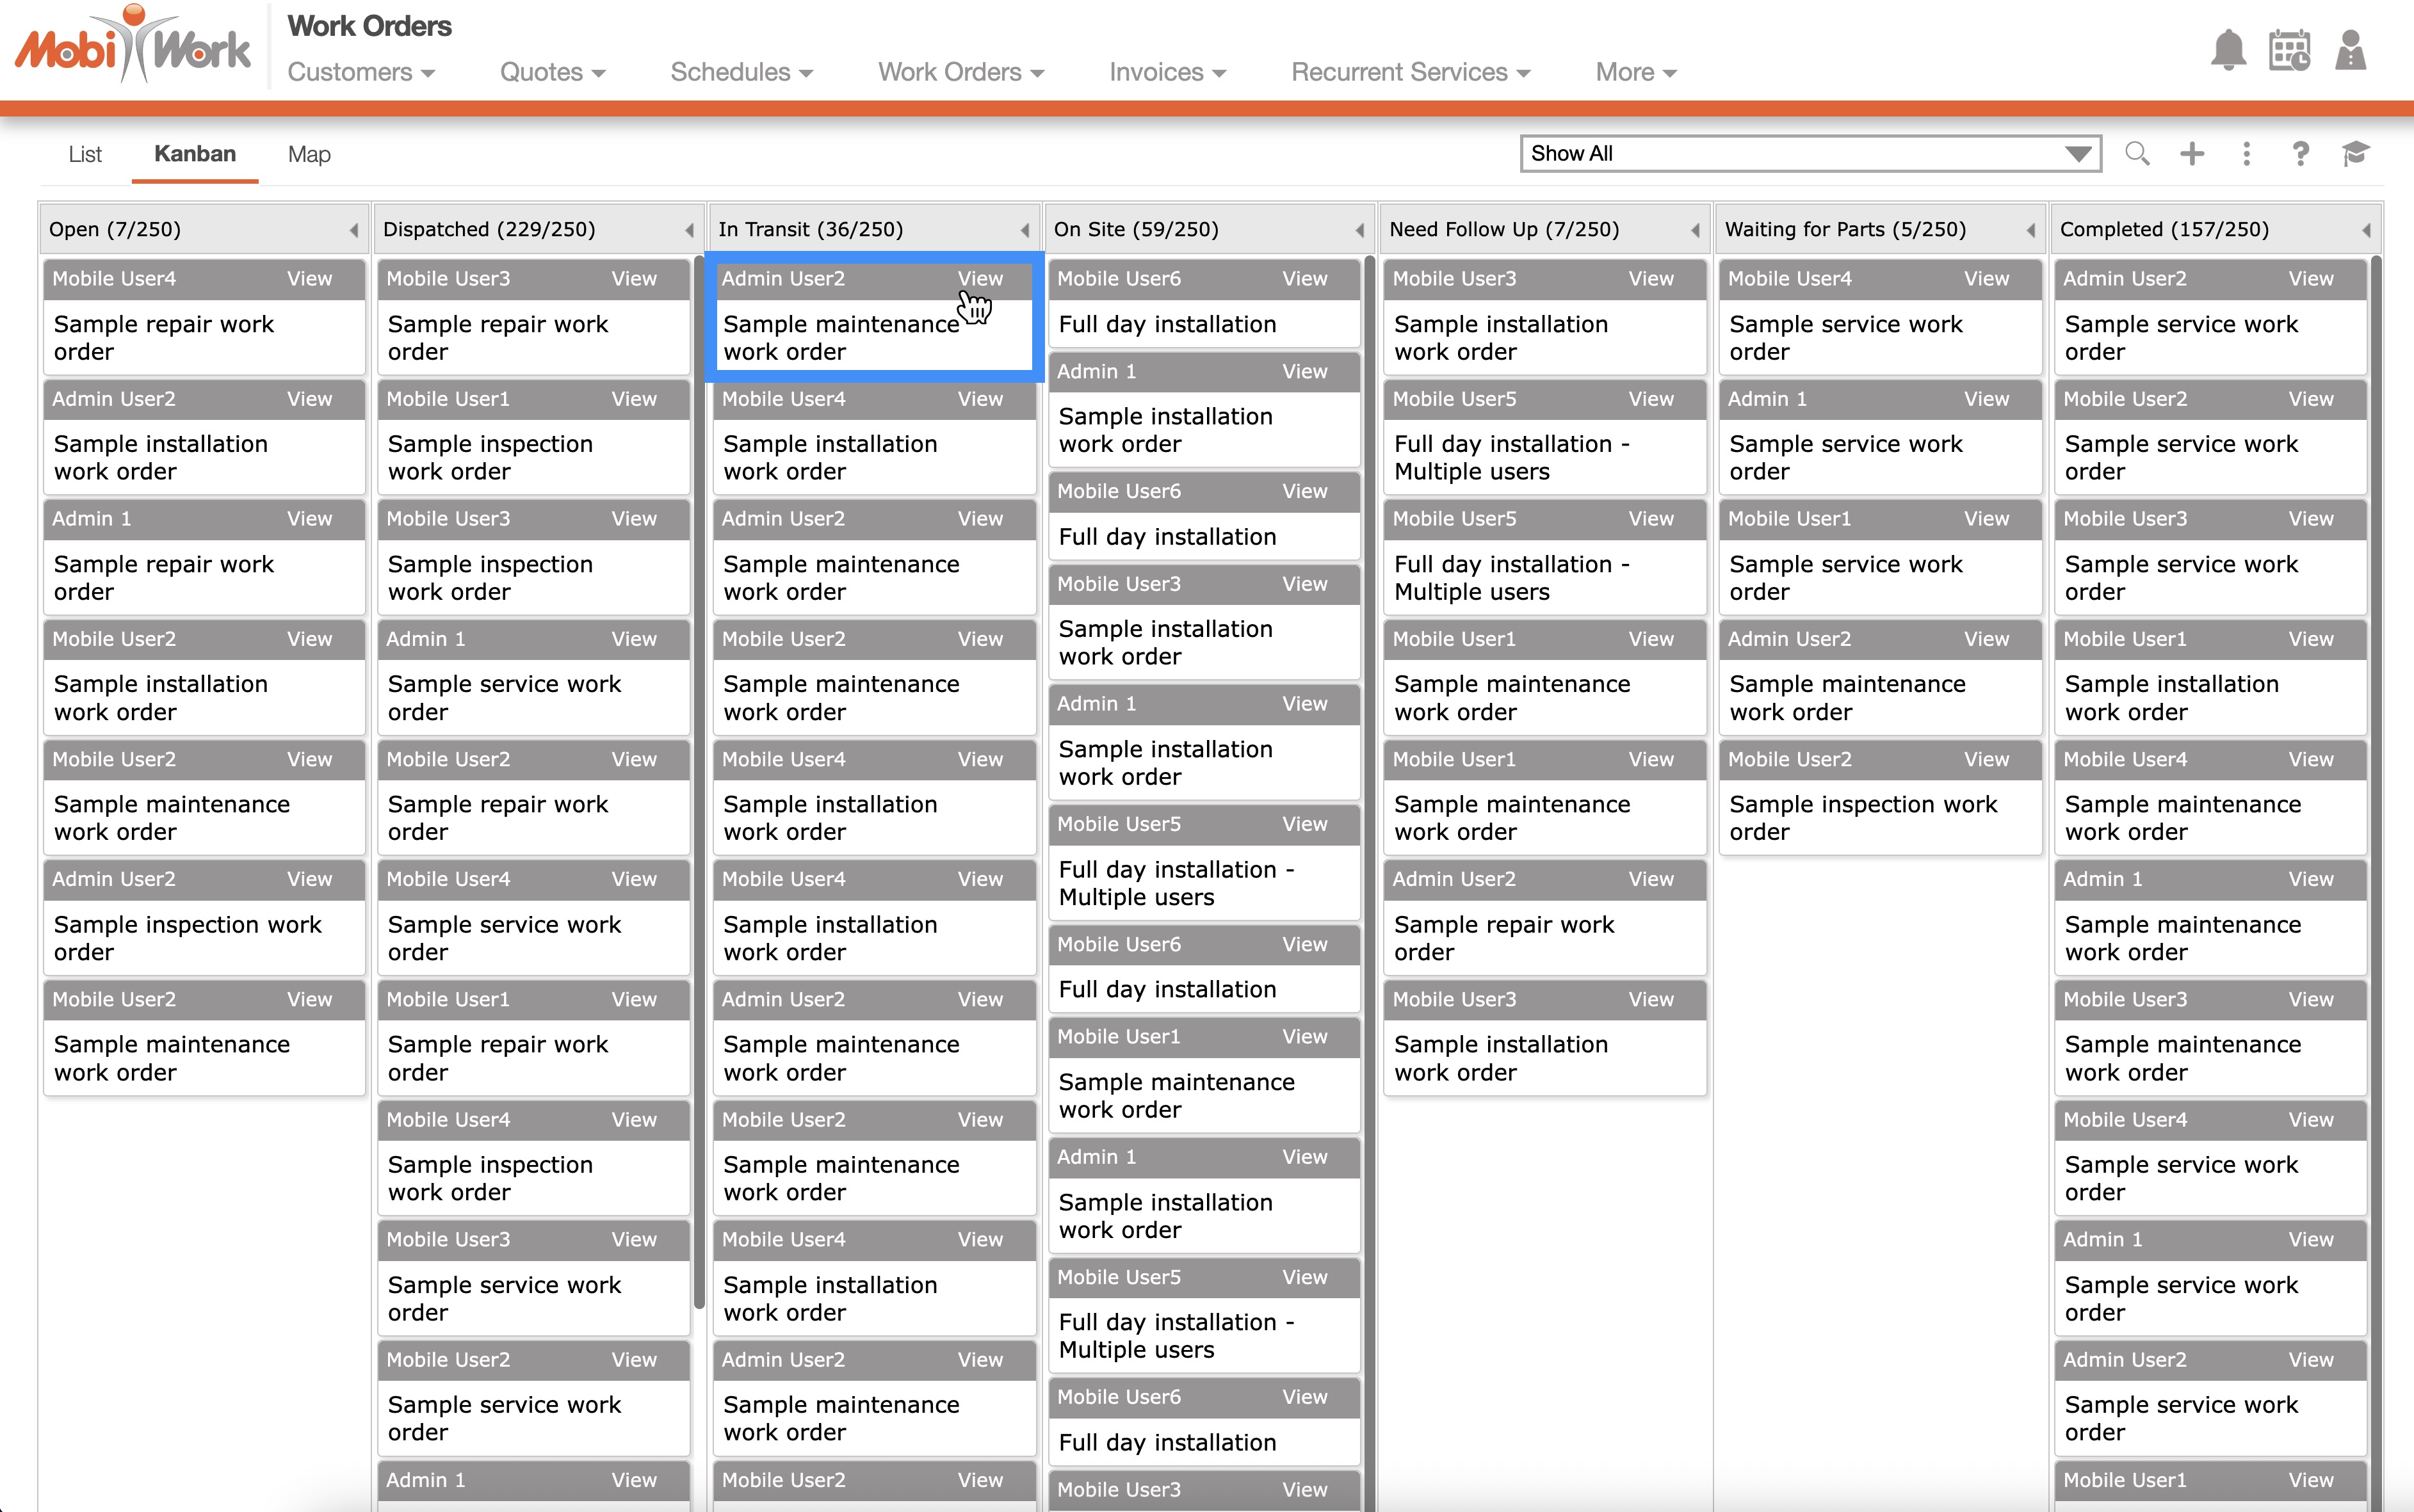Viewport: 2414px width, 1512px height.
Task: Click View on first Open column card
Action: pyautogui.click(x=309, y=279)
